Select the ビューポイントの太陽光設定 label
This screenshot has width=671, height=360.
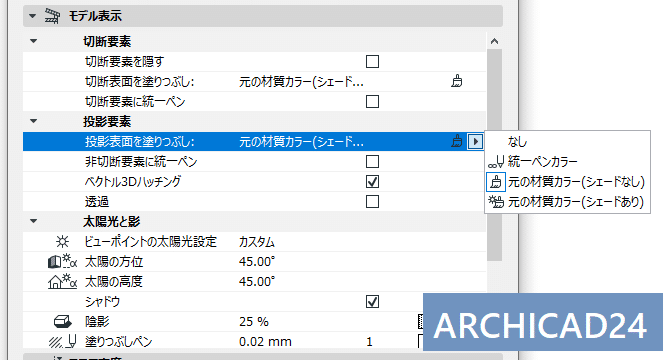[151, 242]
